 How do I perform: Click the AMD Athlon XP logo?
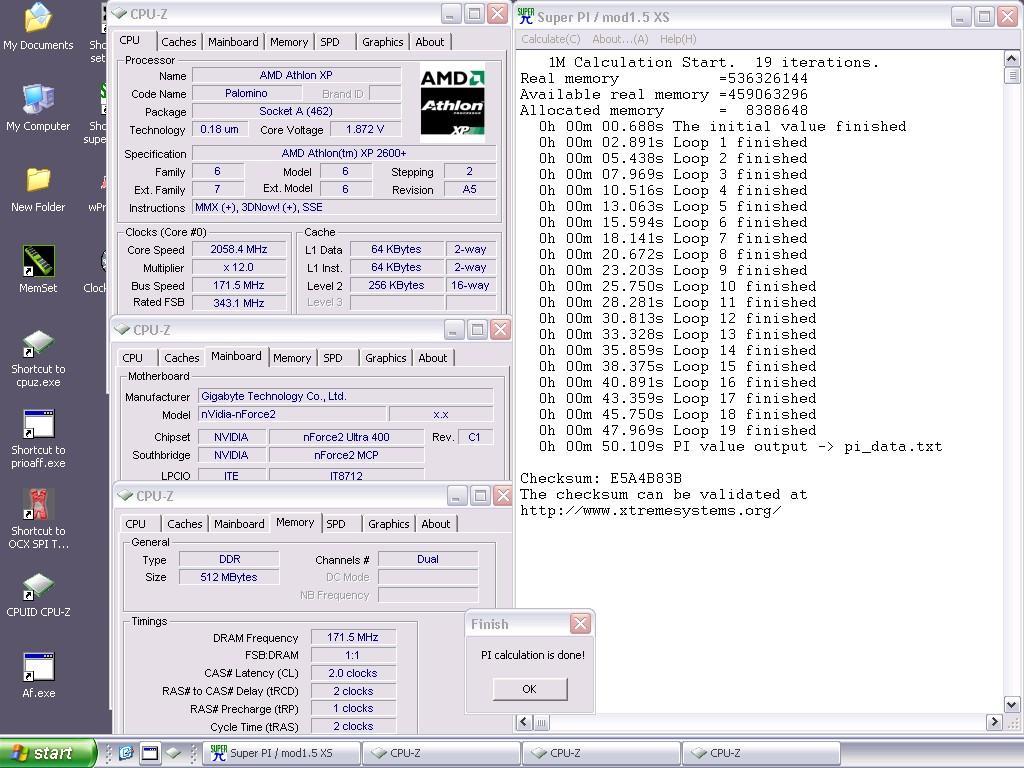pos(452,103)
